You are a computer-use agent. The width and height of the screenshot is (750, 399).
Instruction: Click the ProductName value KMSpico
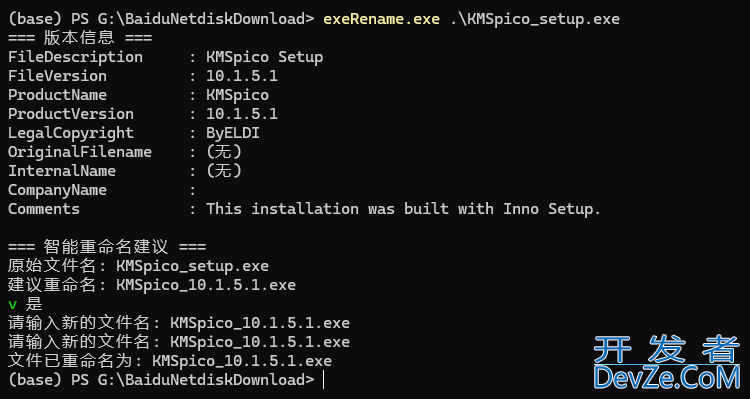click(x=238, y=95)
